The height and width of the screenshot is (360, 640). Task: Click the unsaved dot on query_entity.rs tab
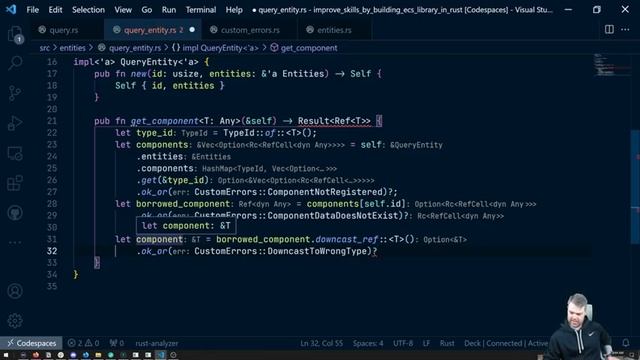tap(192, 30)
